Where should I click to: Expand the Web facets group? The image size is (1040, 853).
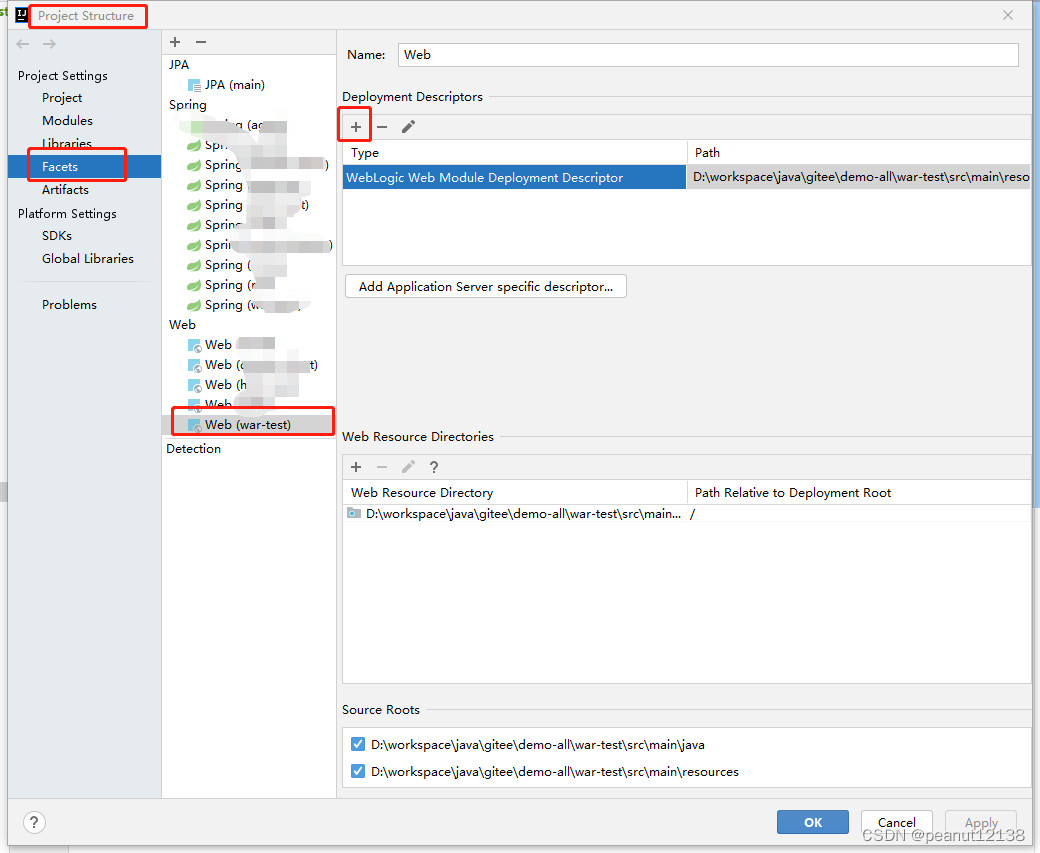[x=182, y=324]
